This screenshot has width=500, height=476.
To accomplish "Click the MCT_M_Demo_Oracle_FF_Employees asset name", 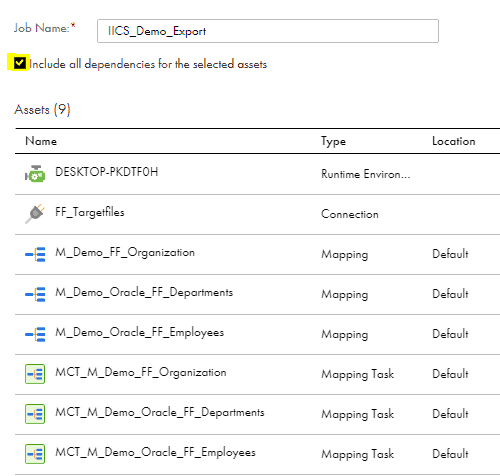I will coord(155,452).
